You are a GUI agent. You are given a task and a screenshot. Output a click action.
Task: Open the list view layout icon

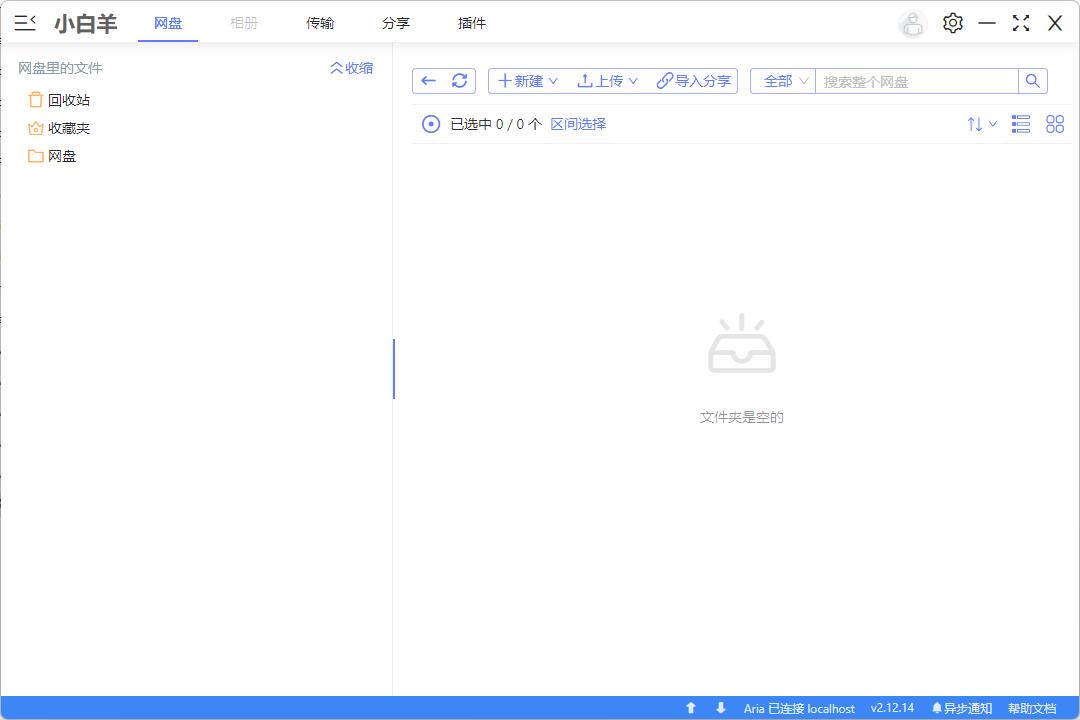1021,124
